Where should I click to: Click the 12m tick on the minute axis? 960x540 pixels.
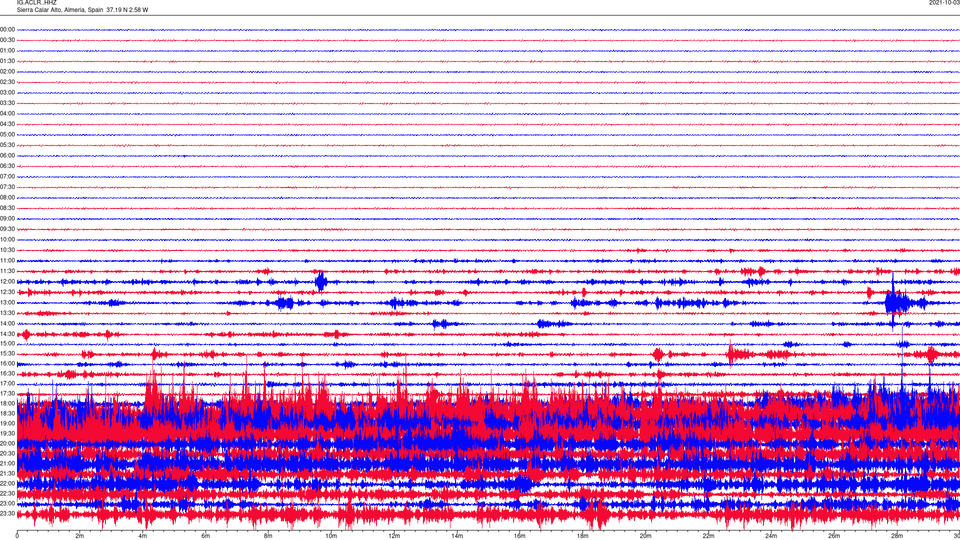[x=394, y=536]
